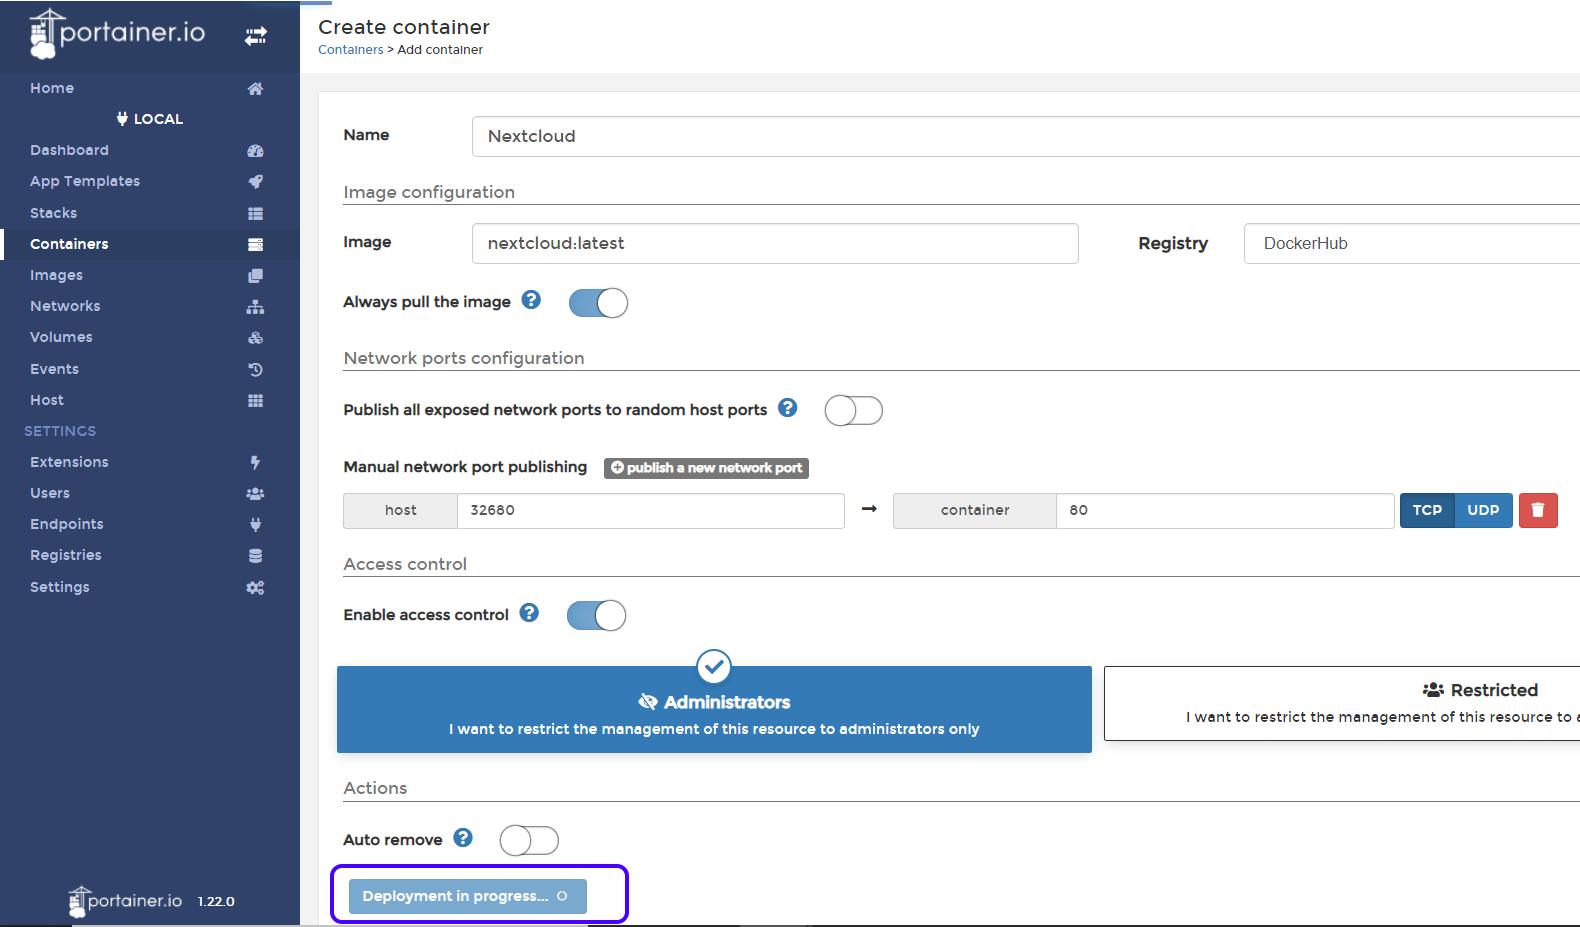
Task: Click help icon beside Always pull the image
Action: [531, 299]
